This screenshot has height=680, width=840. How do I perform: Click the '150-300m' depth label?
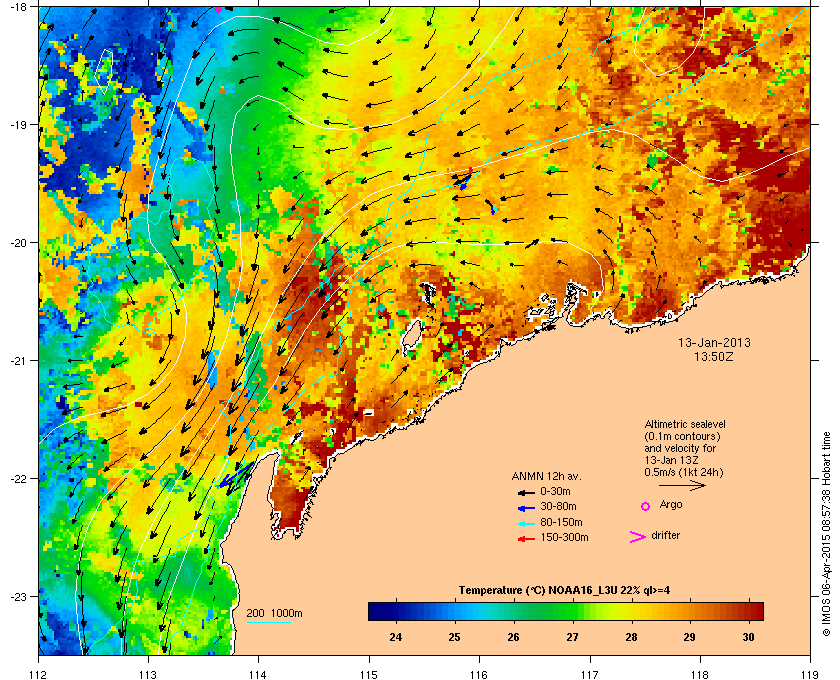(x=564, y=537)
